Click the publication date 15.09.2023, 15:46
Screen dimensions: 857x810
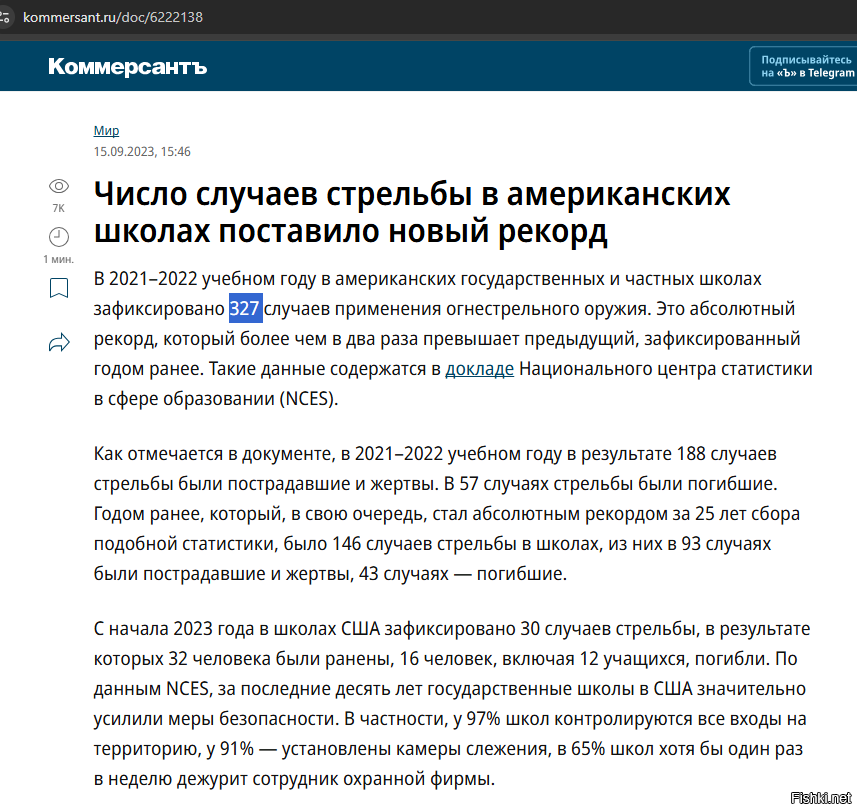(142, 152)
